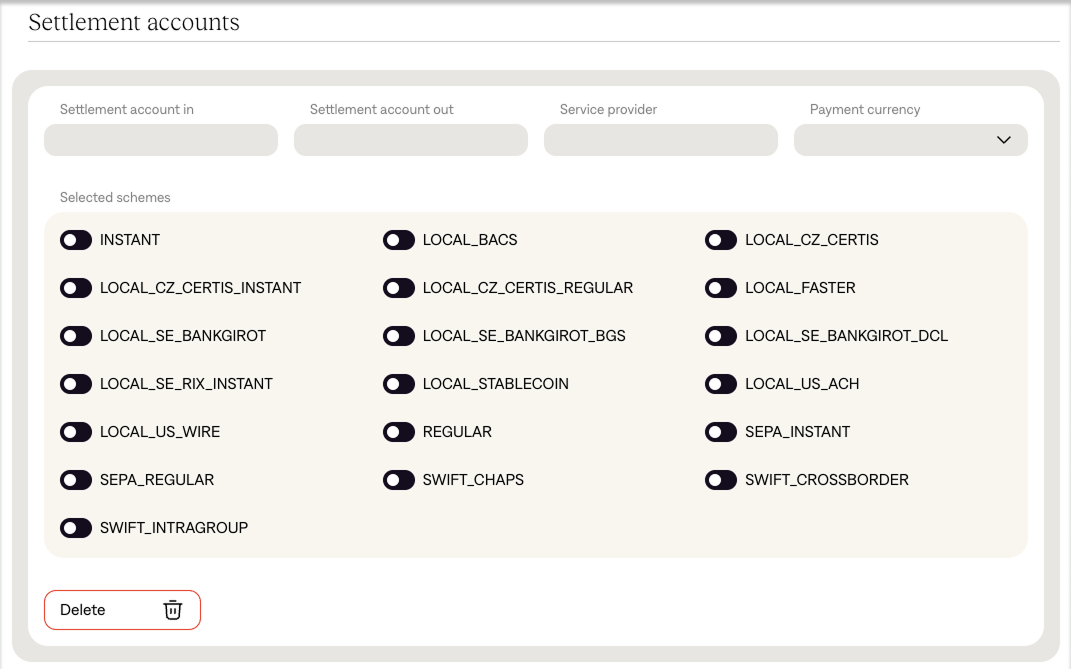Turn on the REGULAR scheme
Screen dimensions: 1071x669
(399, 432)
